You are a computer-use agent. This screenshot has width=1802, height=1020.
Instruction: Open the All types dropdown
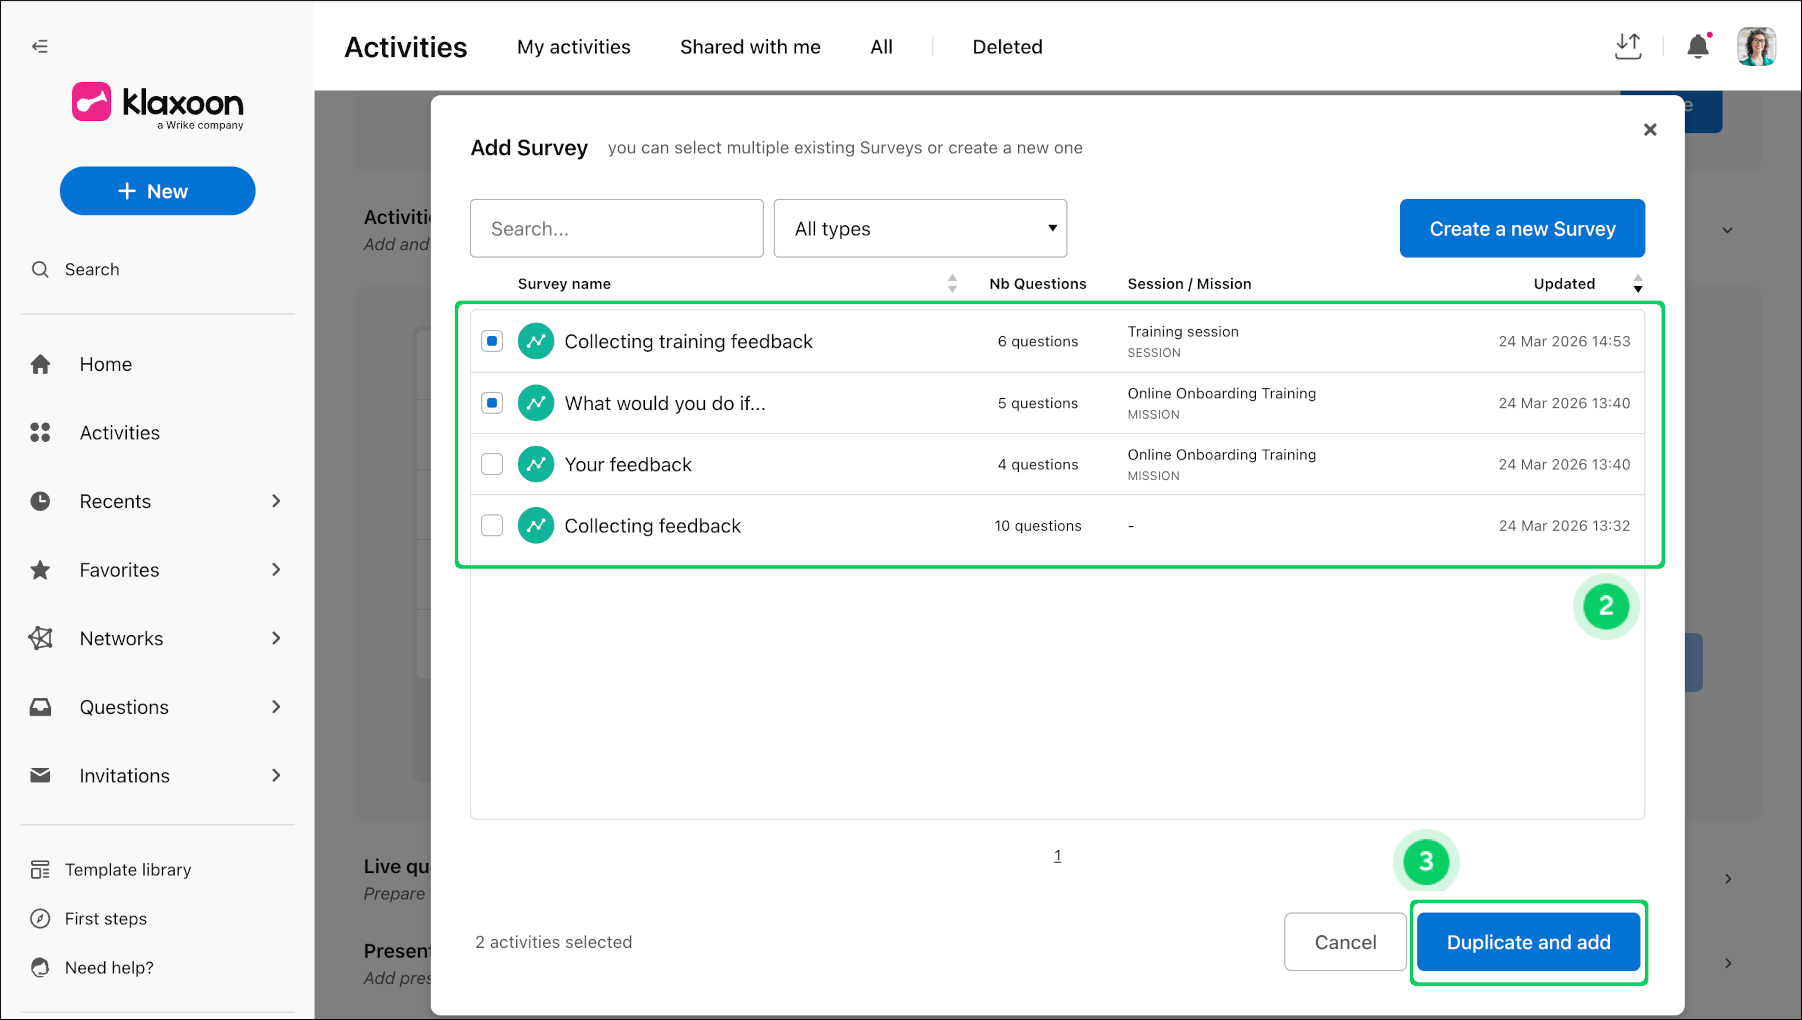click(920, 228)
